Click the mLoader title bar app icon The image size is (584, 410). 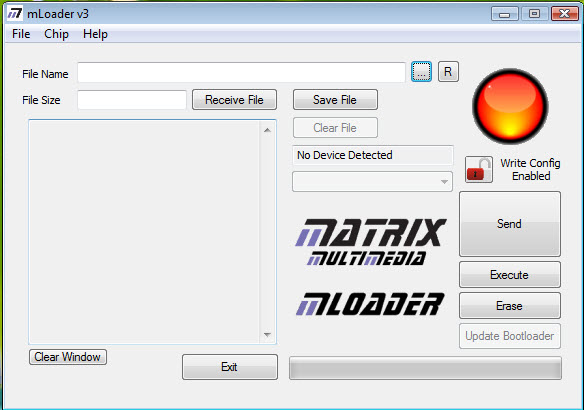[15, 14]
